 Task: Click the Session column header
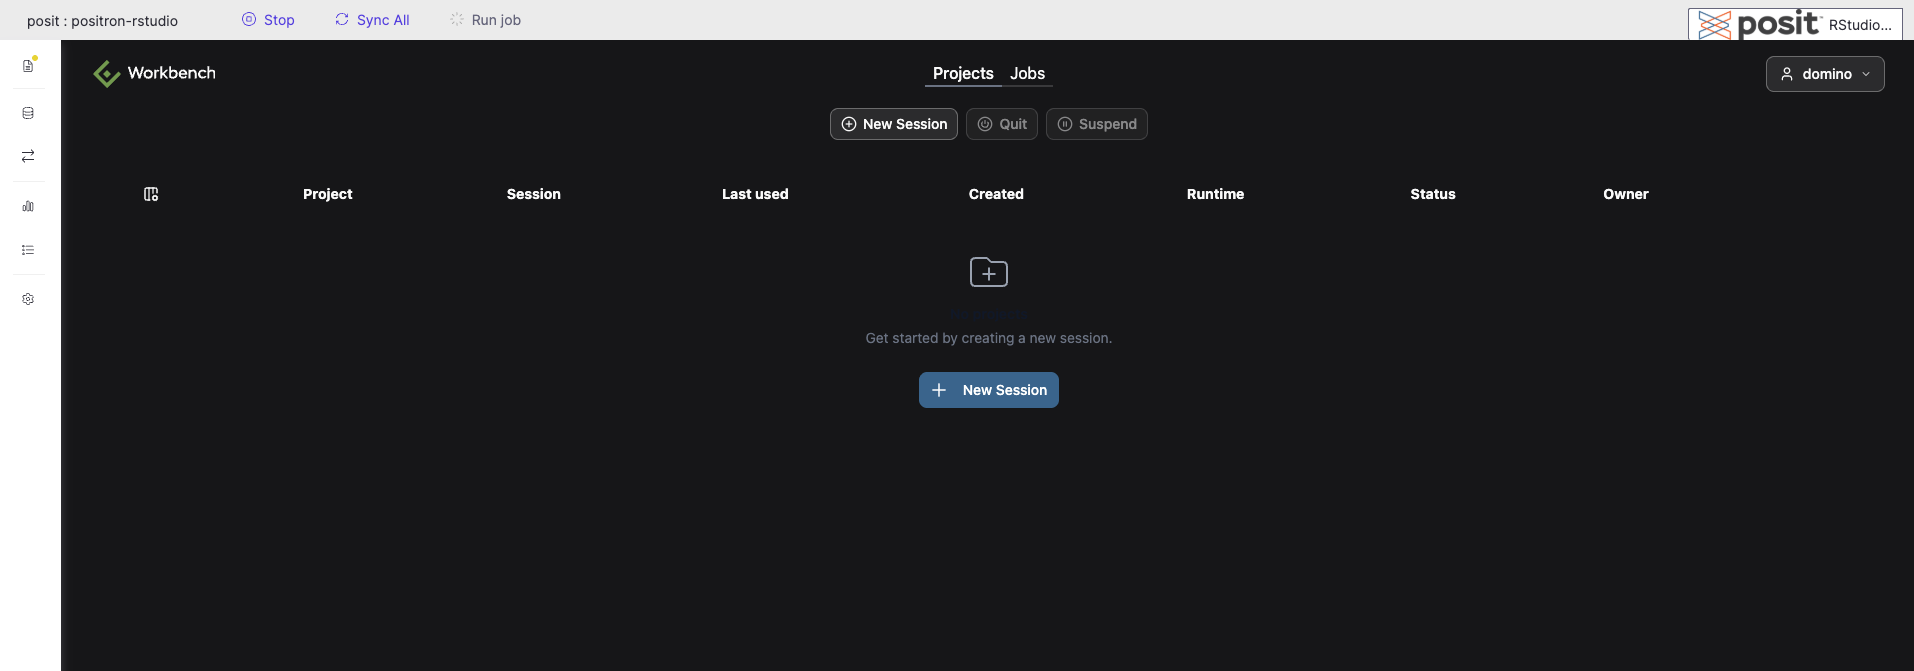tap(534, 194)
